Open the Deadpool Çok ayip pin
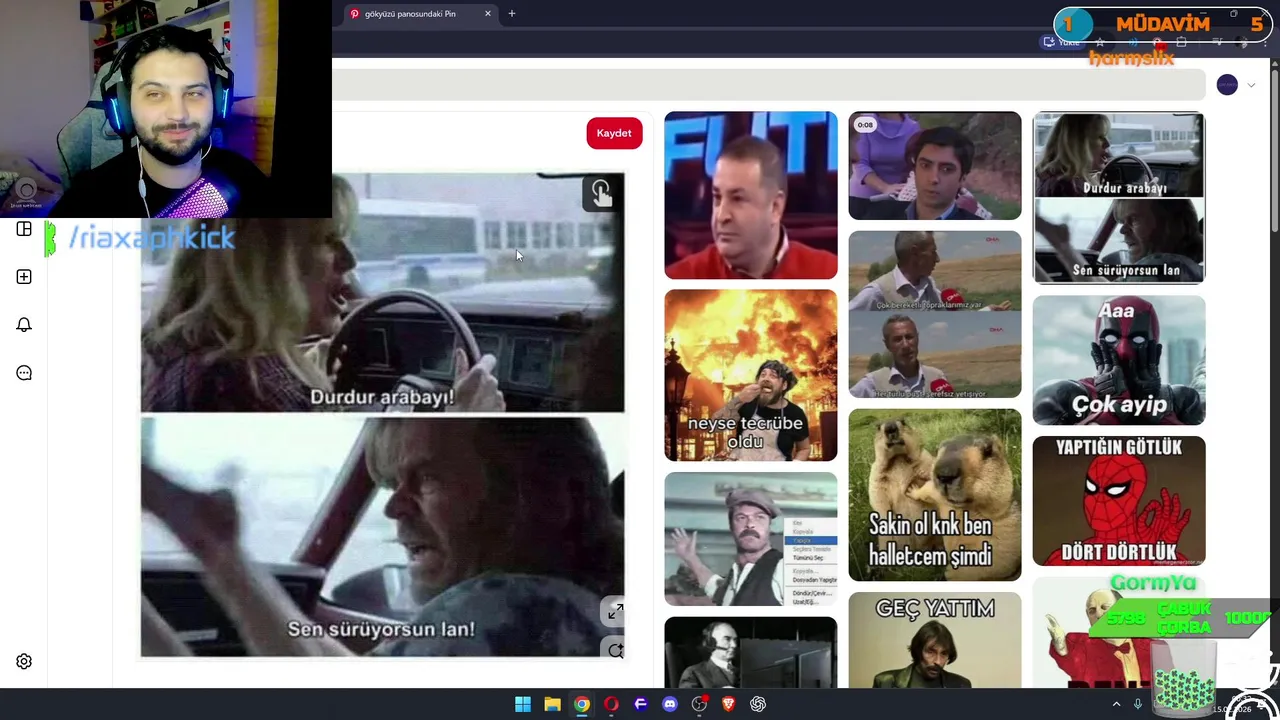1280x720 pixels. click(1119, 360)
